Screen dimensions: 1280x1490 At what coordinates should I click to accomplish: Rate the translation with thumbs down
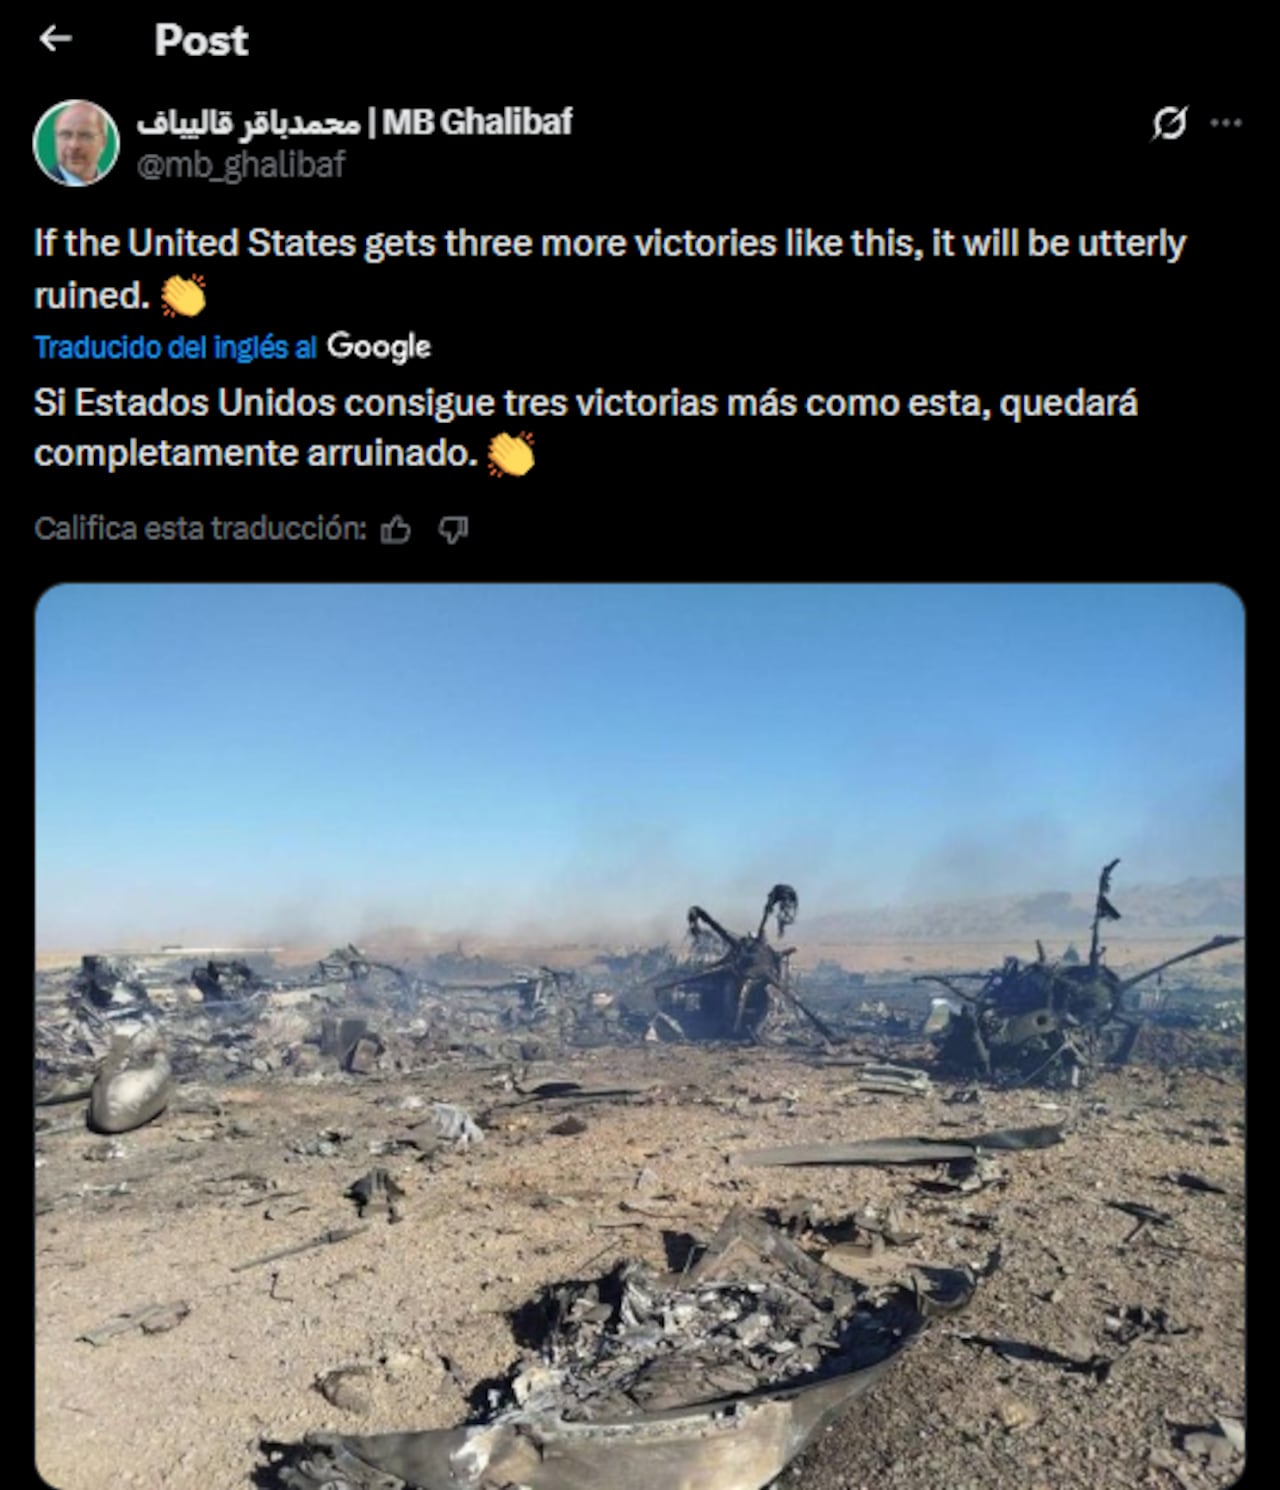pos(453,529)
